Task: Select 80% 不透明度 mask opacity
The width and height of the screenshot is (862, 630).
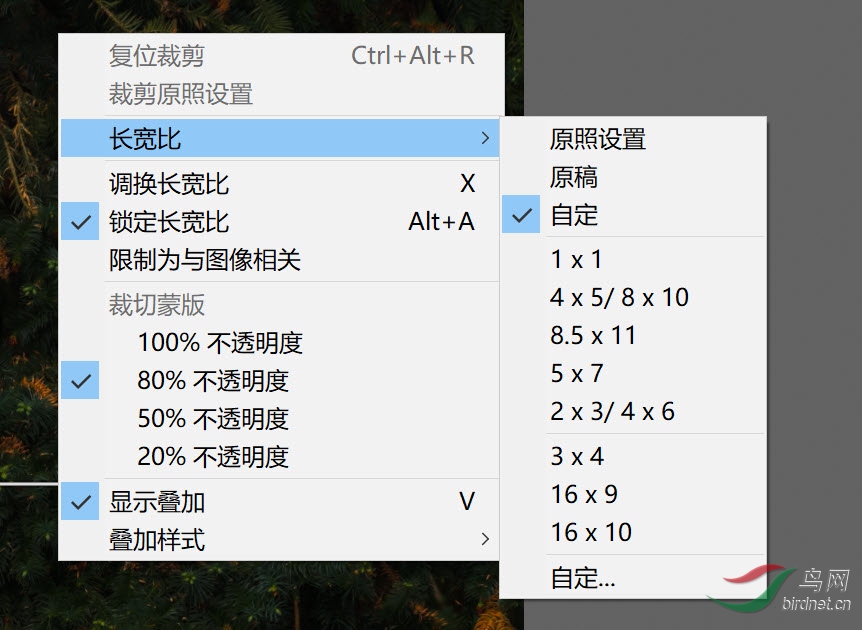Action: tap(280, 380)
